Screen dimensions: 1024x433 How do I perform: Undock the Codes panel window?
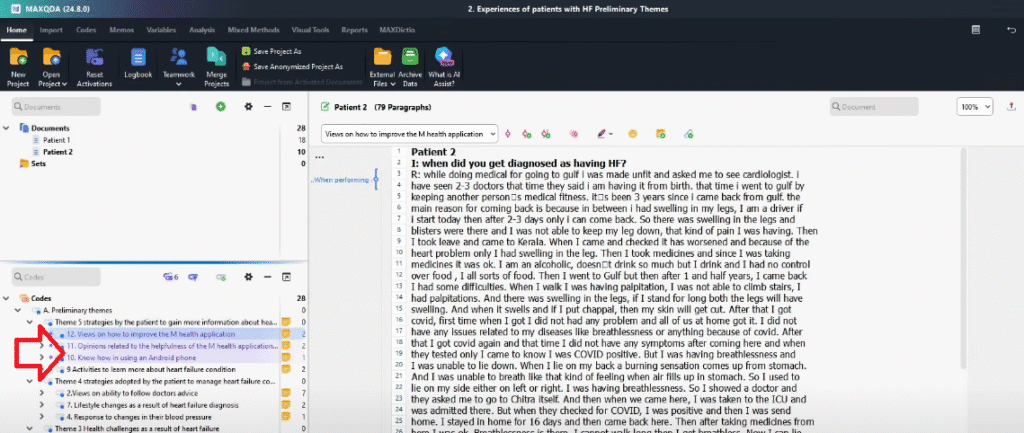pos(286,277)
